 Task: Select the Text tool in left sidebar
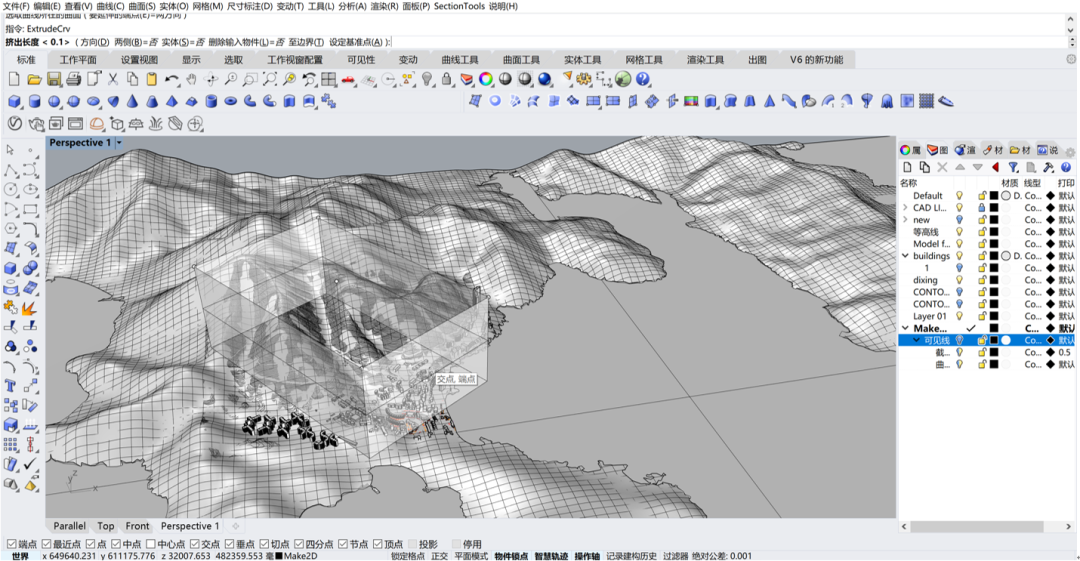point(10,386)
